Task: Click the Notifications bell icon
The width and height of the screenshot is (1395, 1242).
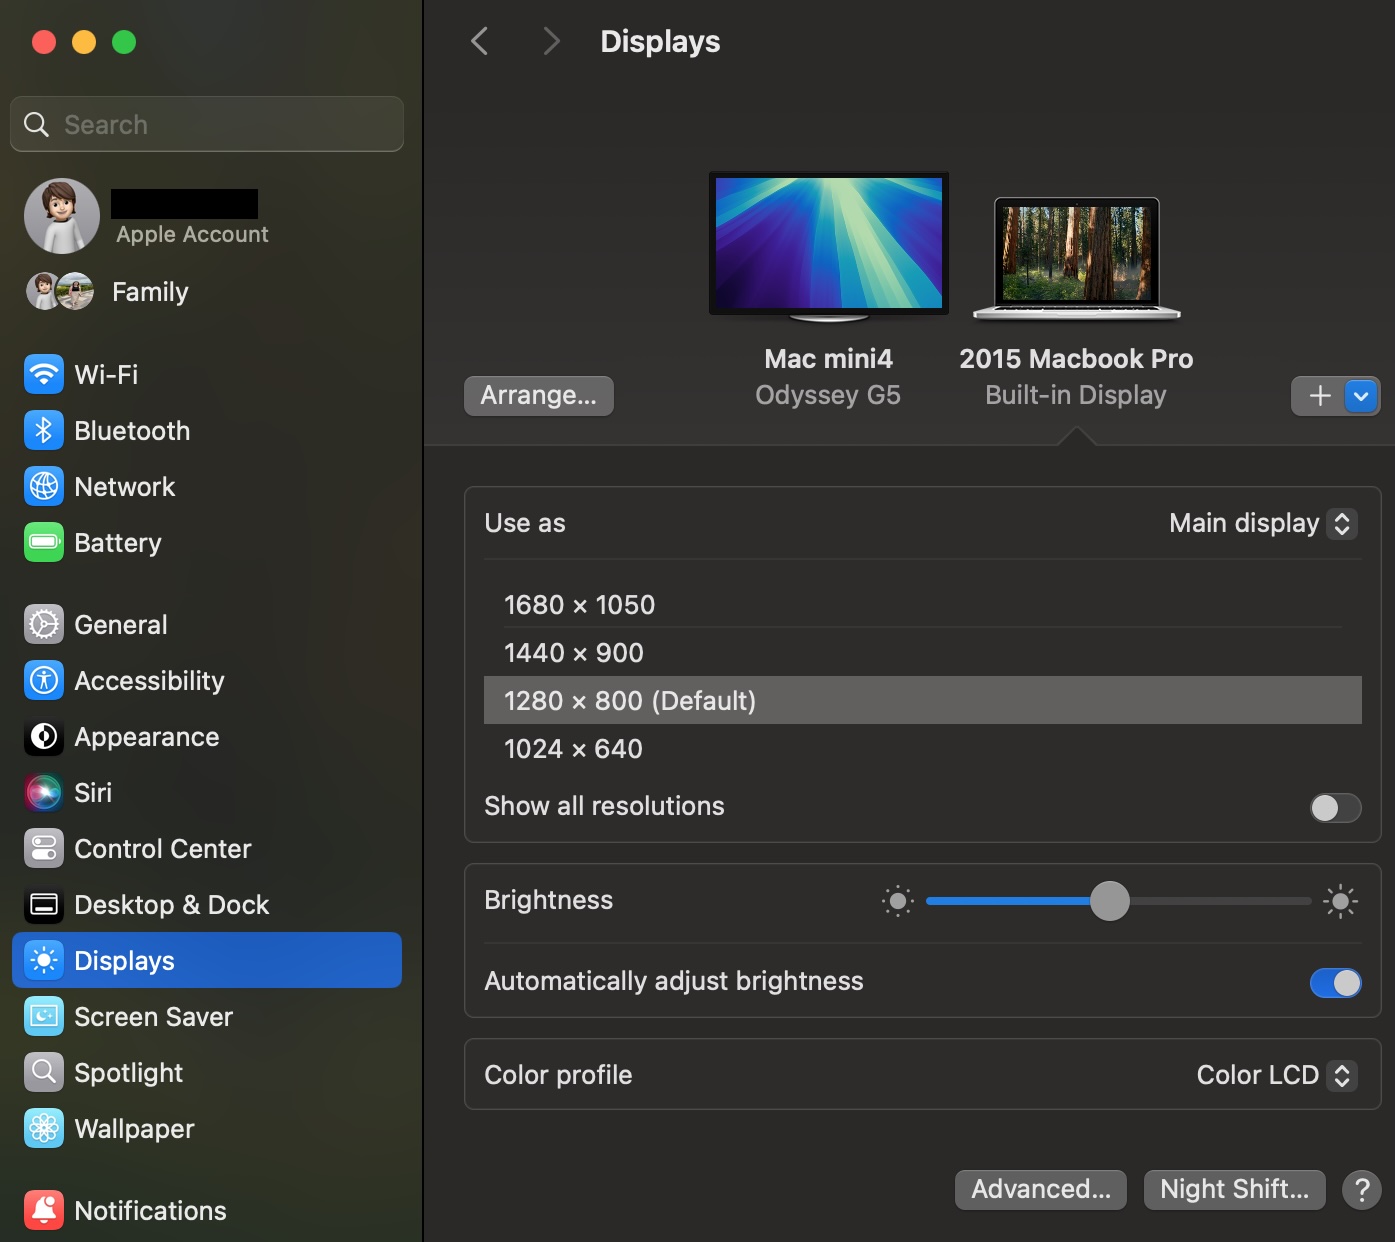Action: pos(44,1211)
